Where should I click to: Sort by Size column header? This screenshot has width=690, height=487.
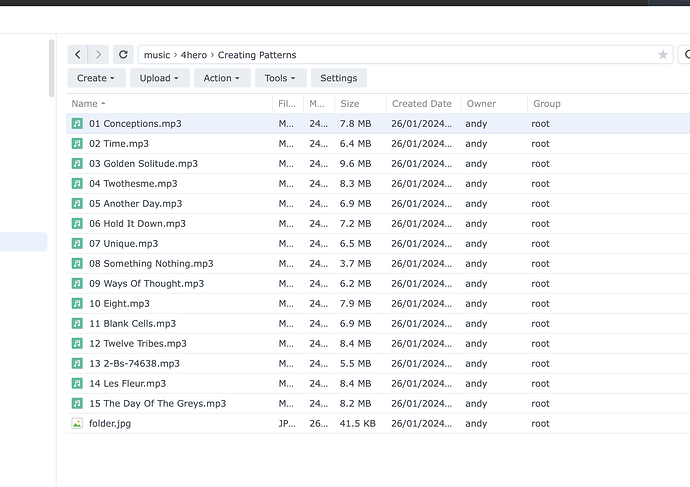click(360, 104)
